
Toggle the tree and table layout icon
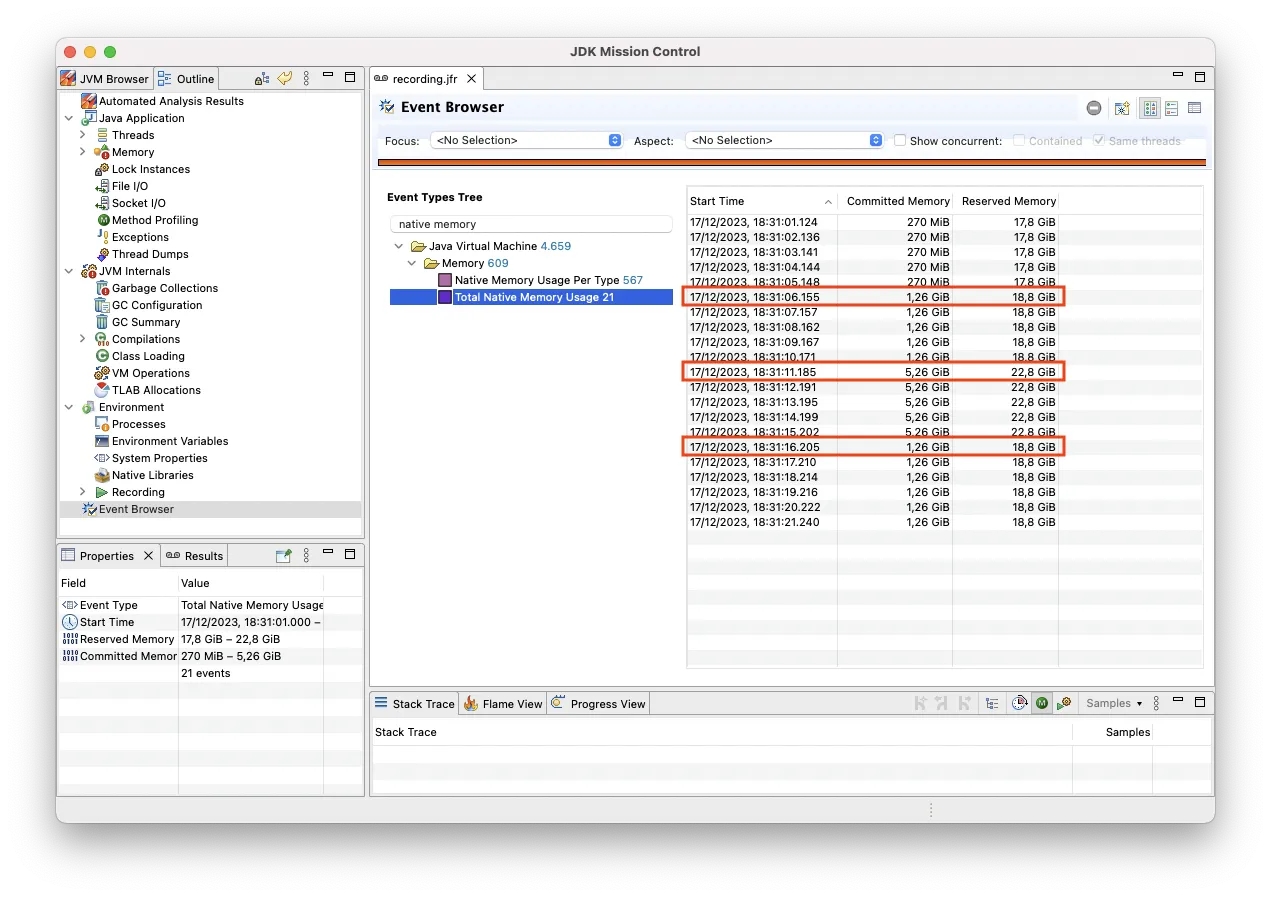coord(1150,108)
